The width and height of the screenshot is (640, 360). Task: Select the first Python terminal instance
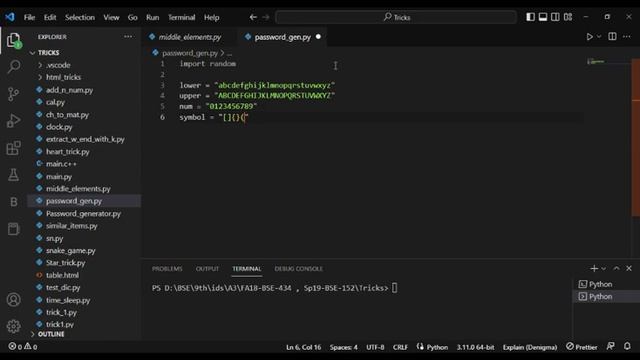607,284
